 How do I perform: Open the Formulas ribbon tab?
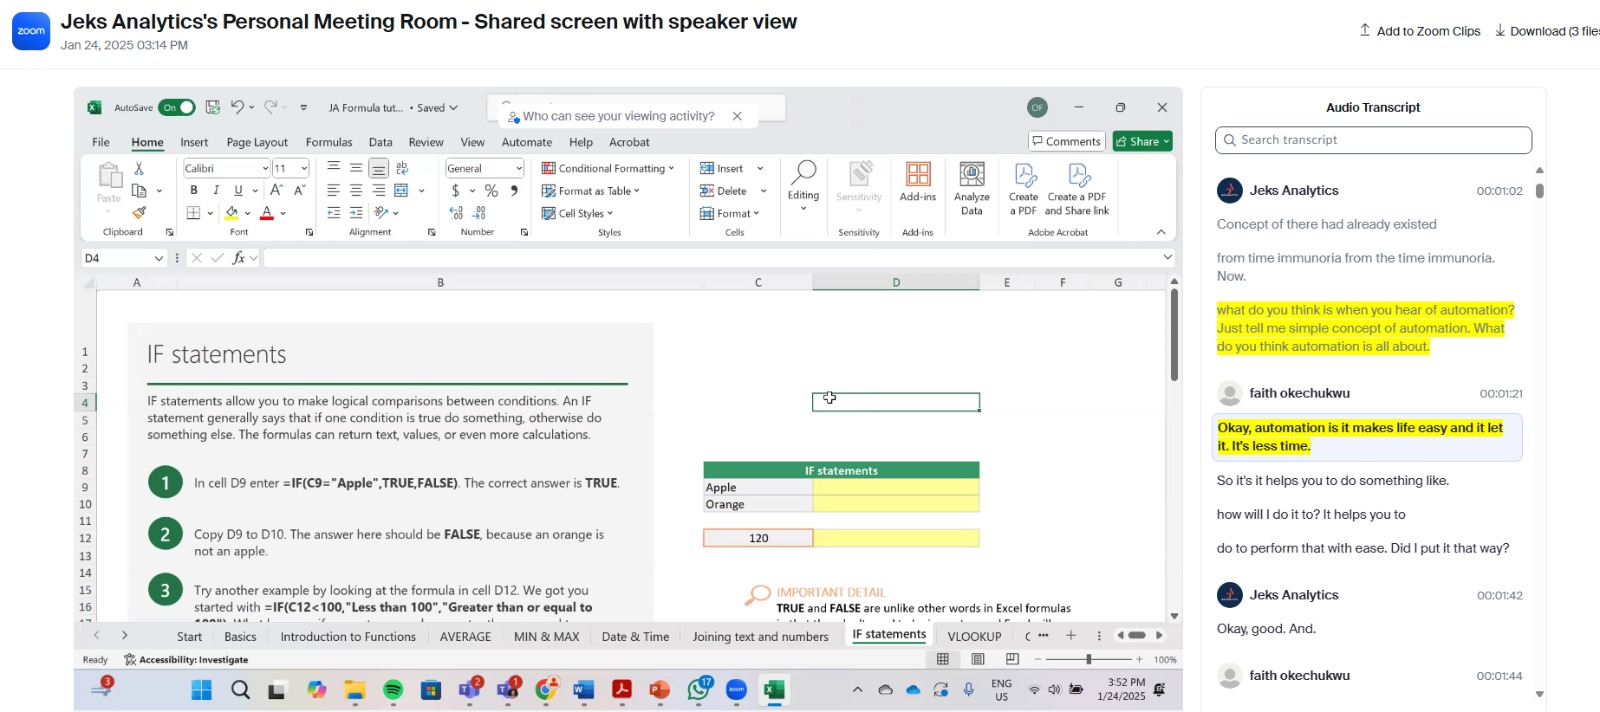328,142
